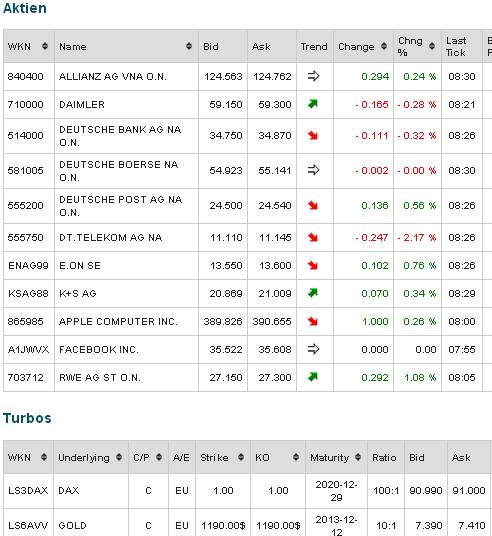Click LS3DAX turbo WKN
Image resolution: width=492 pixels, height=536 pixels.
click(28, 491)
